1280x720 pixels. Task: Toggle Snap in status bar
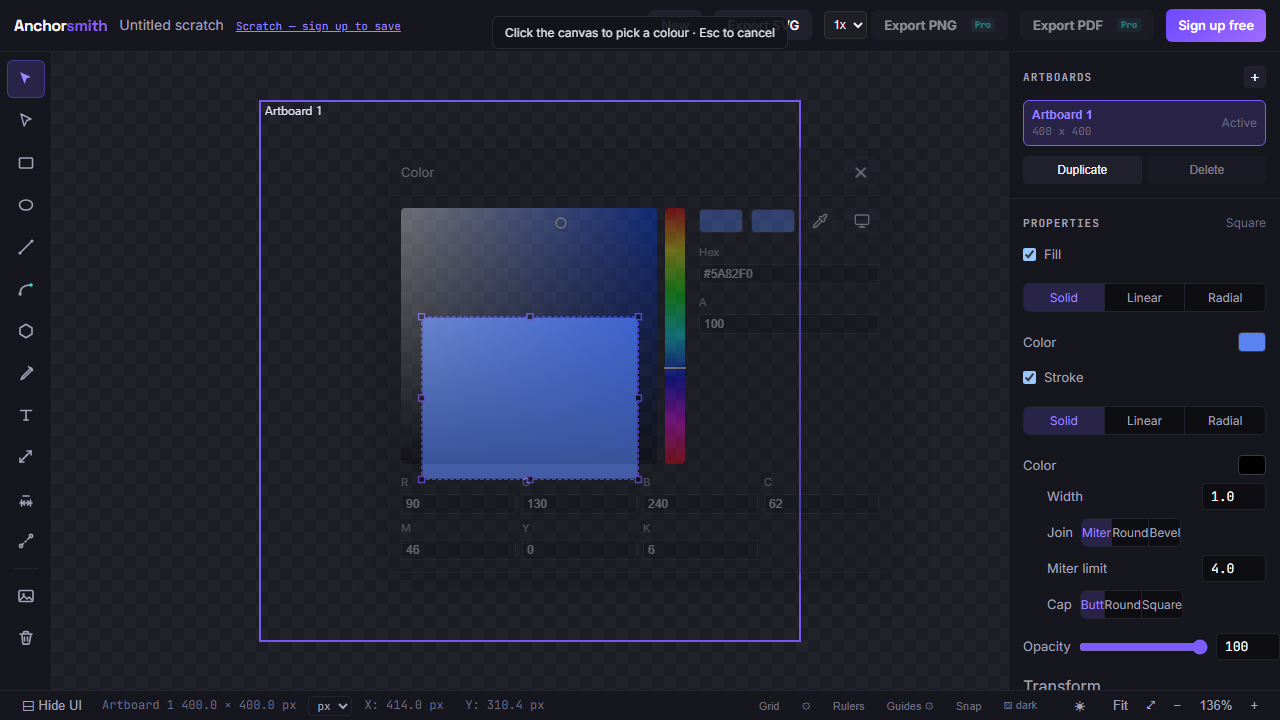[968, 706]
